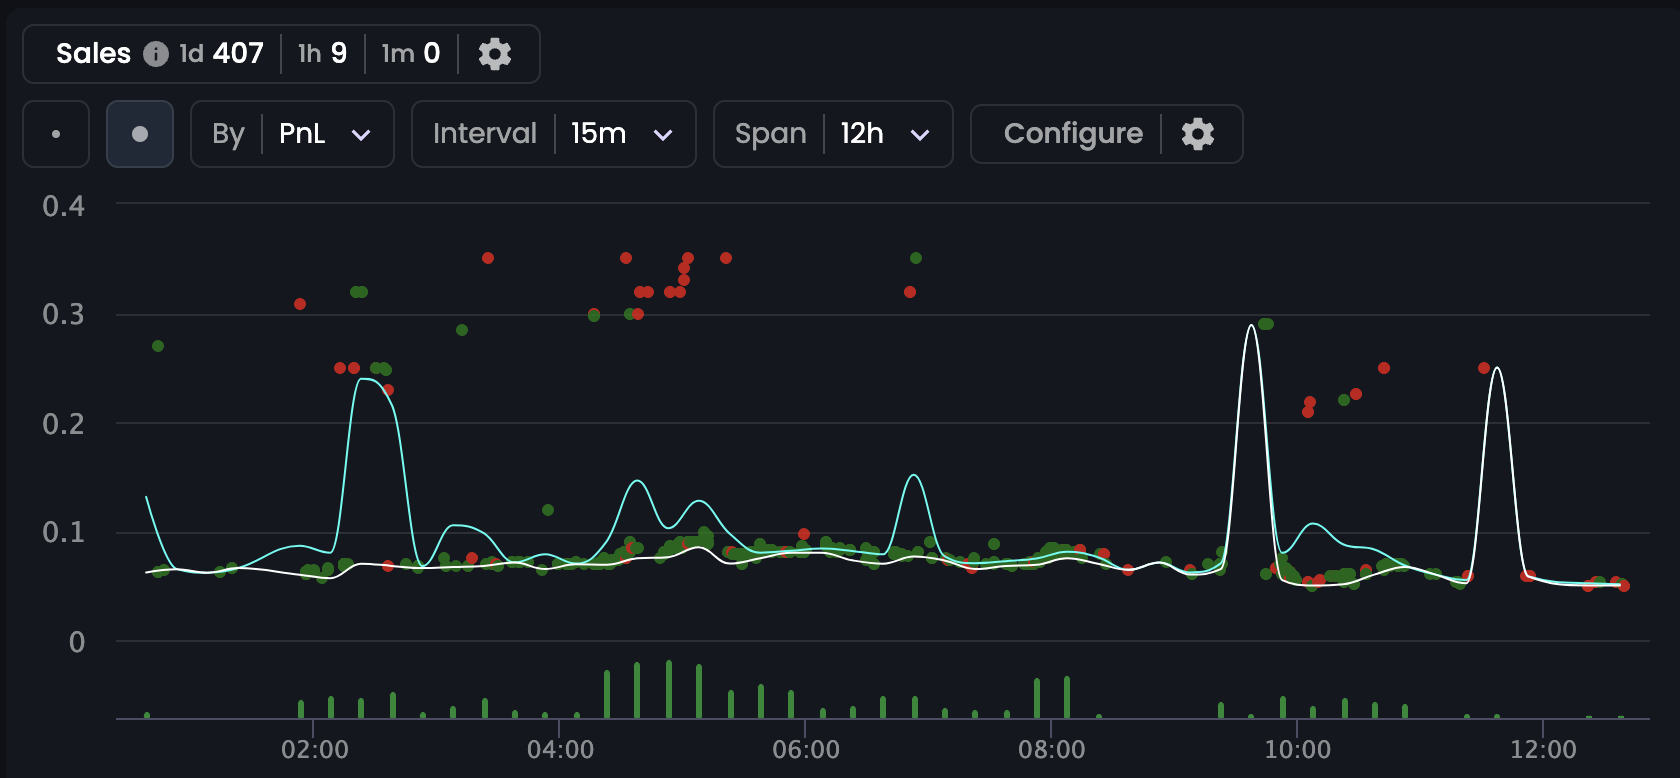Select the small dot size toggle
1680x778 pixels.
(x=56, y=134)
